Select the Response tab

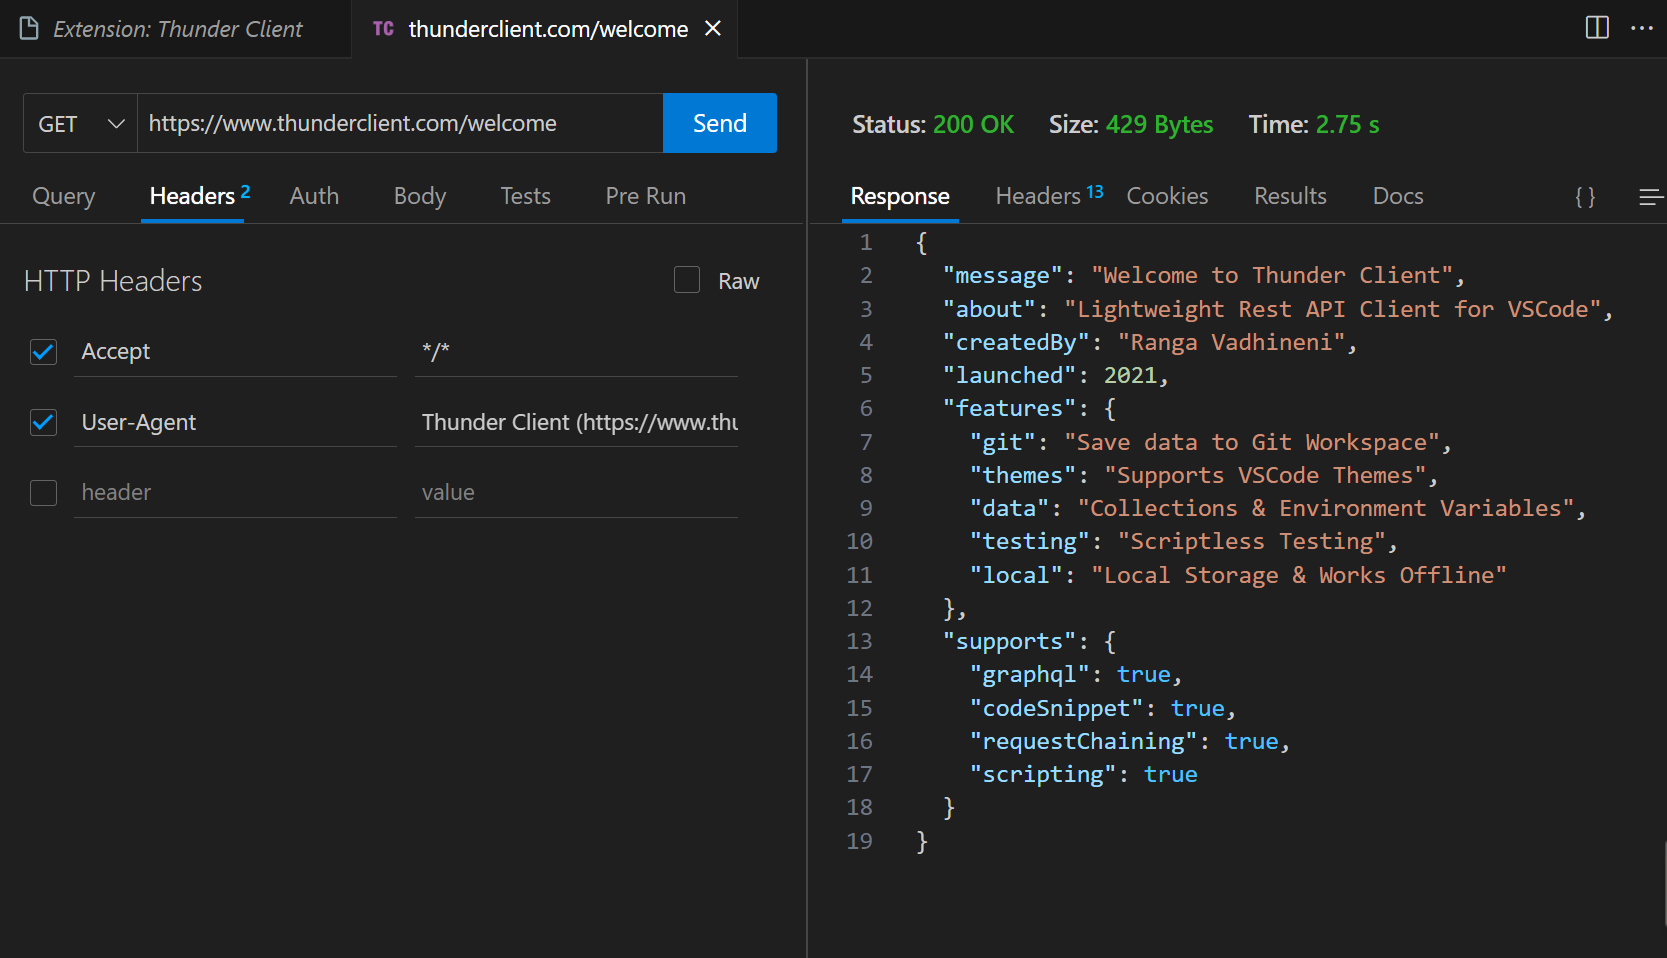click(x=900, y=196)
